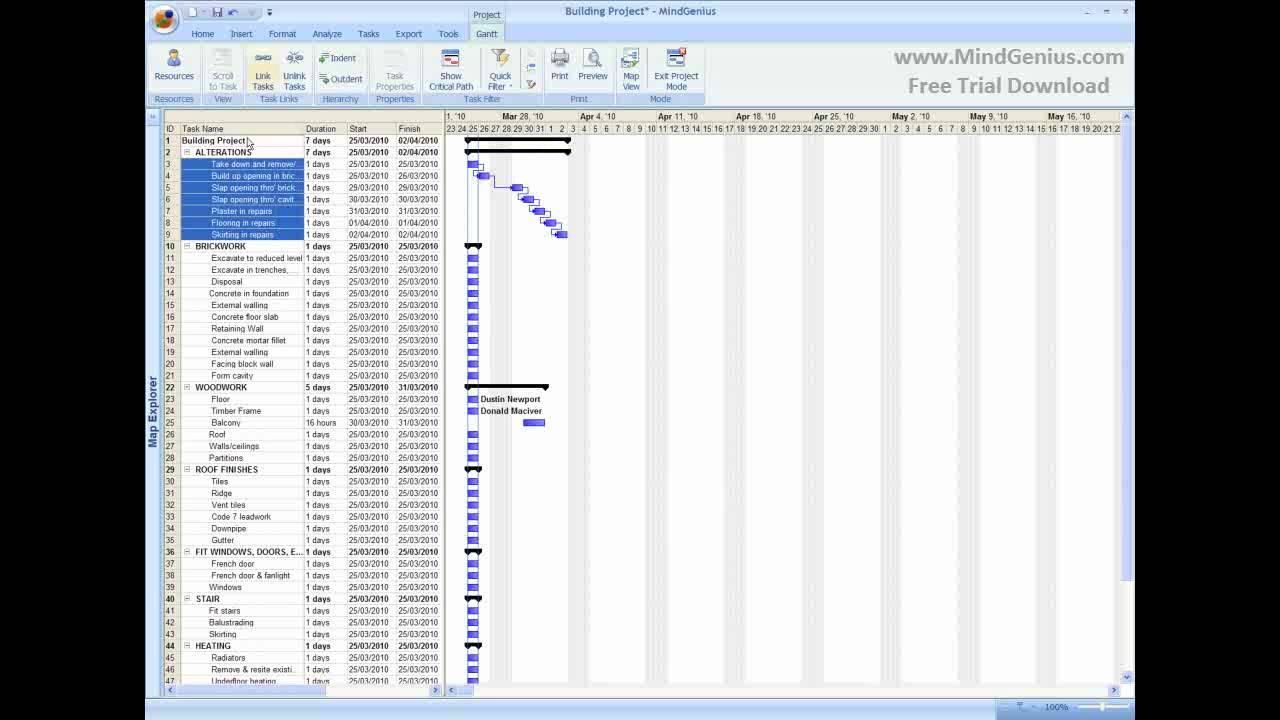Open the Quick Filter dropdown
The image size is (1280, 720).
pos(500,68)
